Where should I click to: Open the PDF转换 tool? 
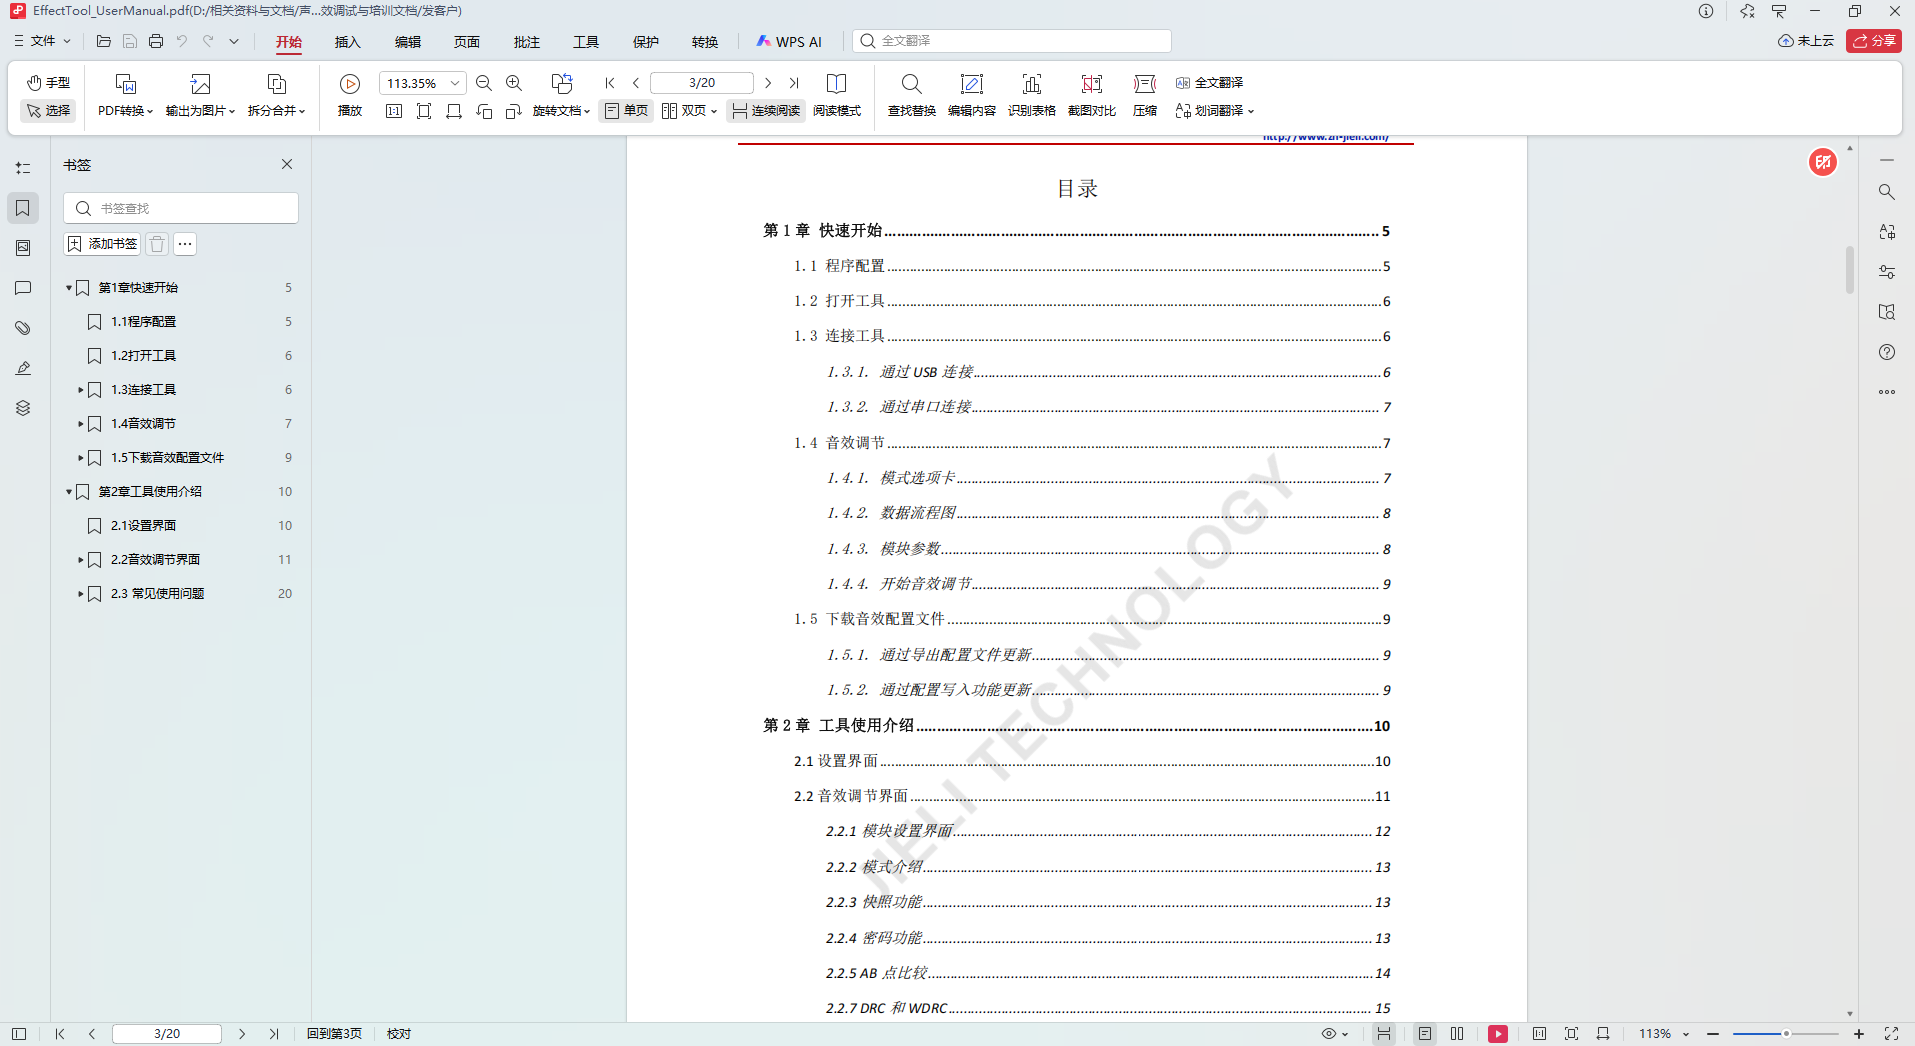(x=125, y=96)
